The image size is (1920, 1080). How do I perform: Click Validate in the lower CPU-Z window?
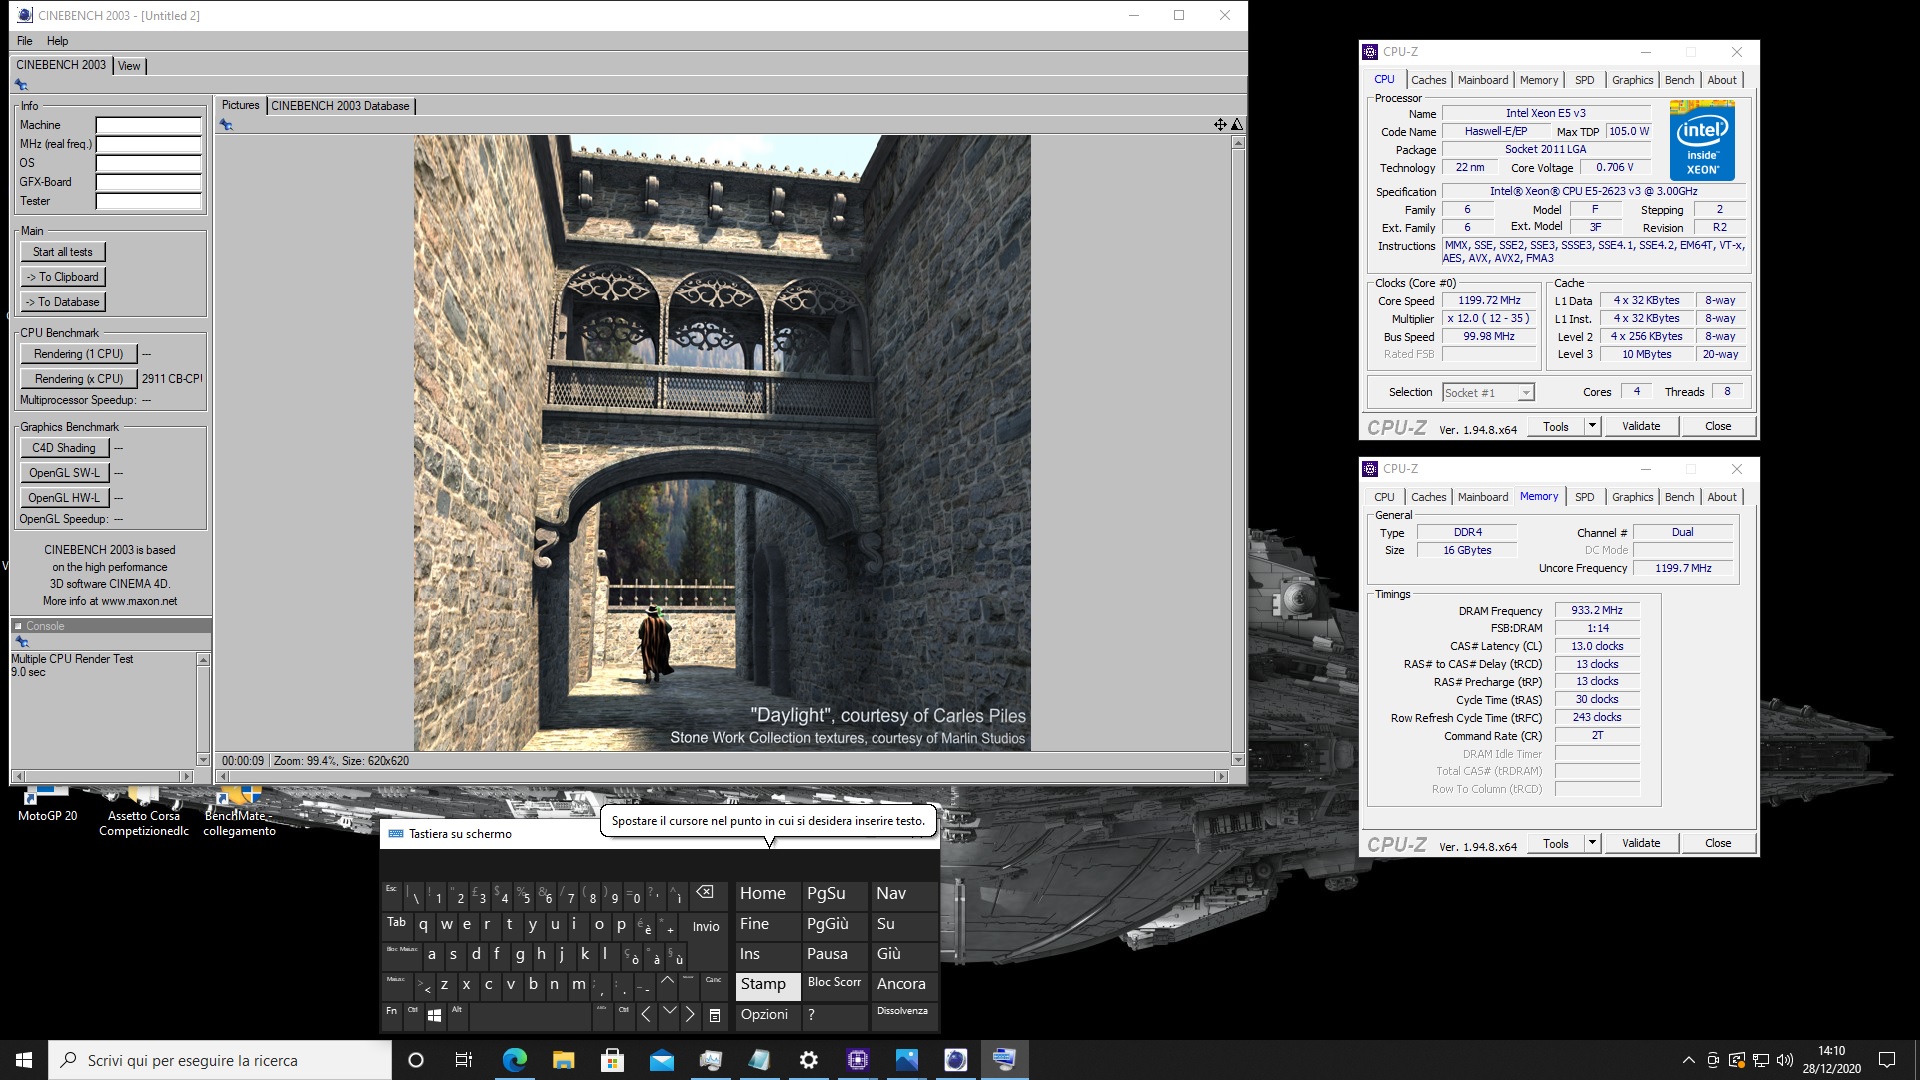coord(1640,843)
